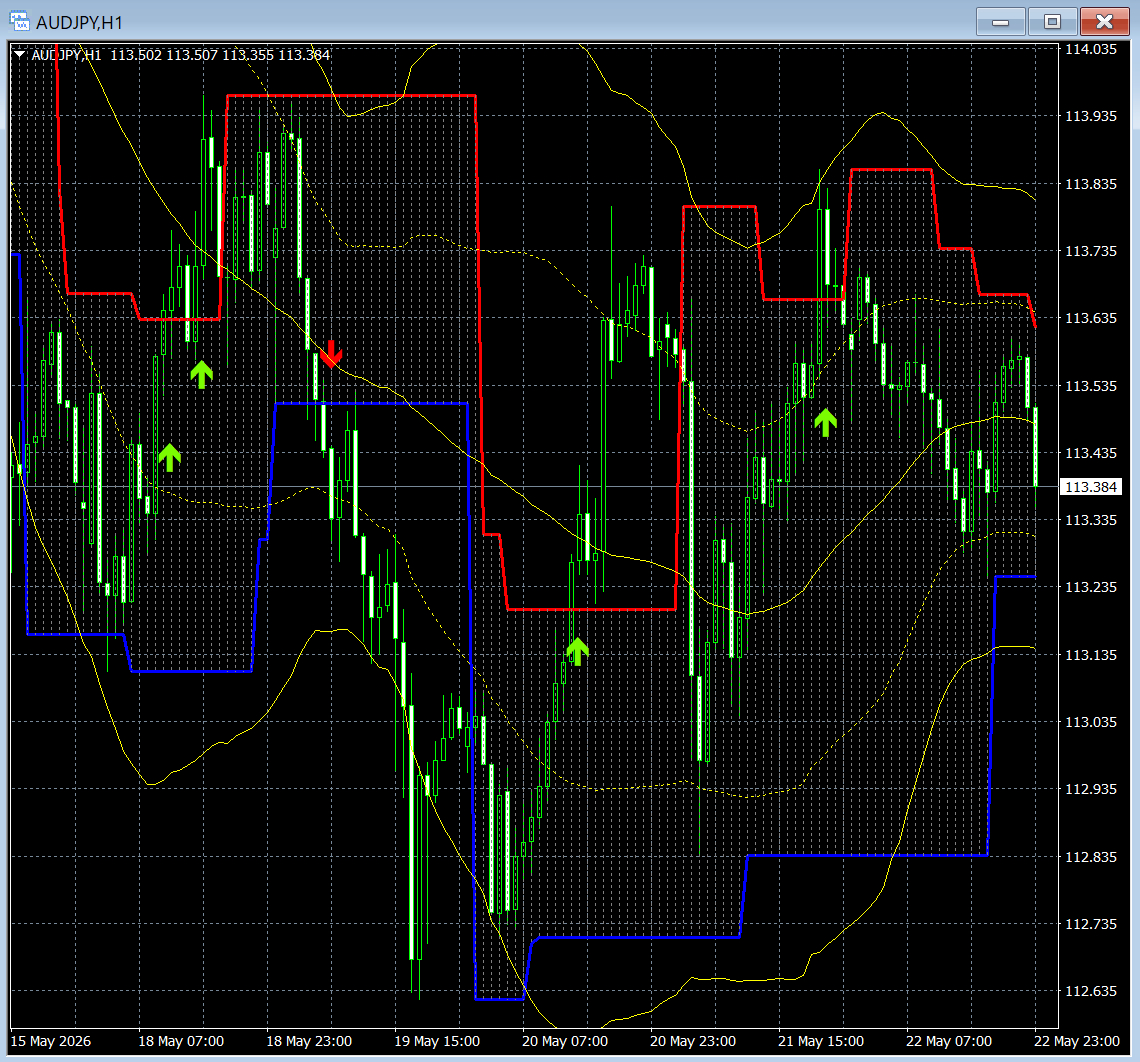Viewport: 1140px width, 1062px height.
Task: Close the AUDJPY,H1 chart window
Action: (x=1104, y=22)
